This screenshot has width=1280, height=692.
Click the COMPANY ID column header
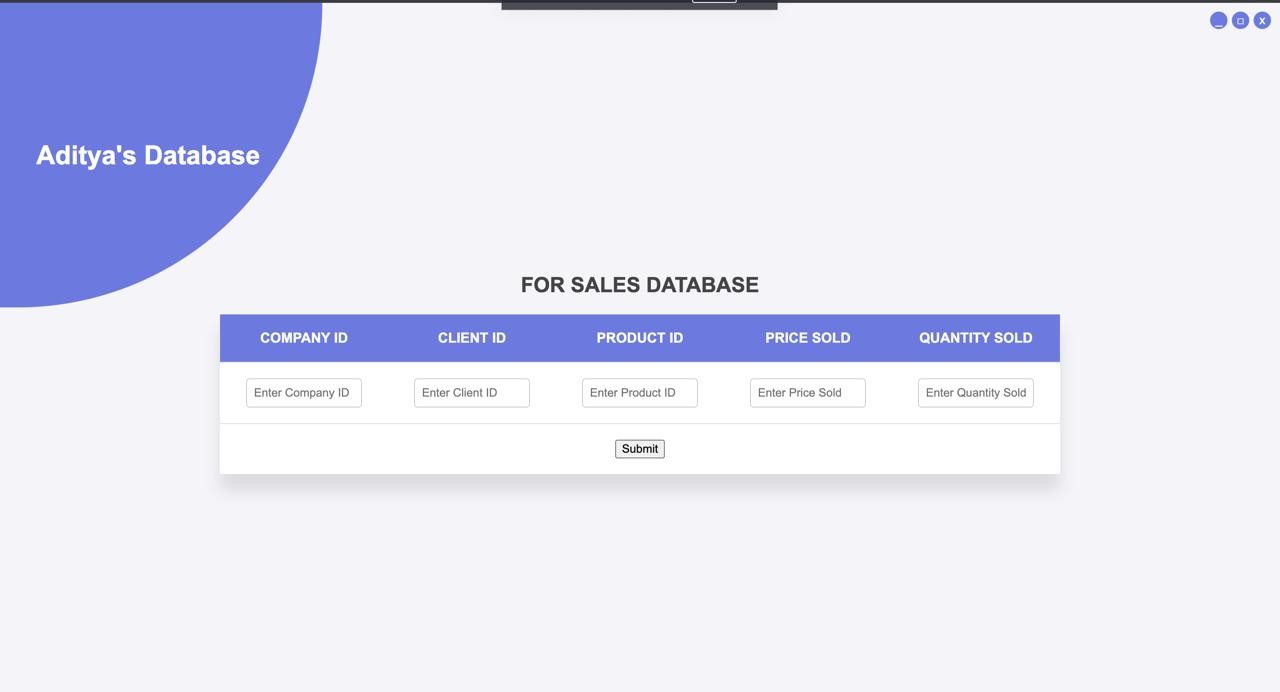304,338
